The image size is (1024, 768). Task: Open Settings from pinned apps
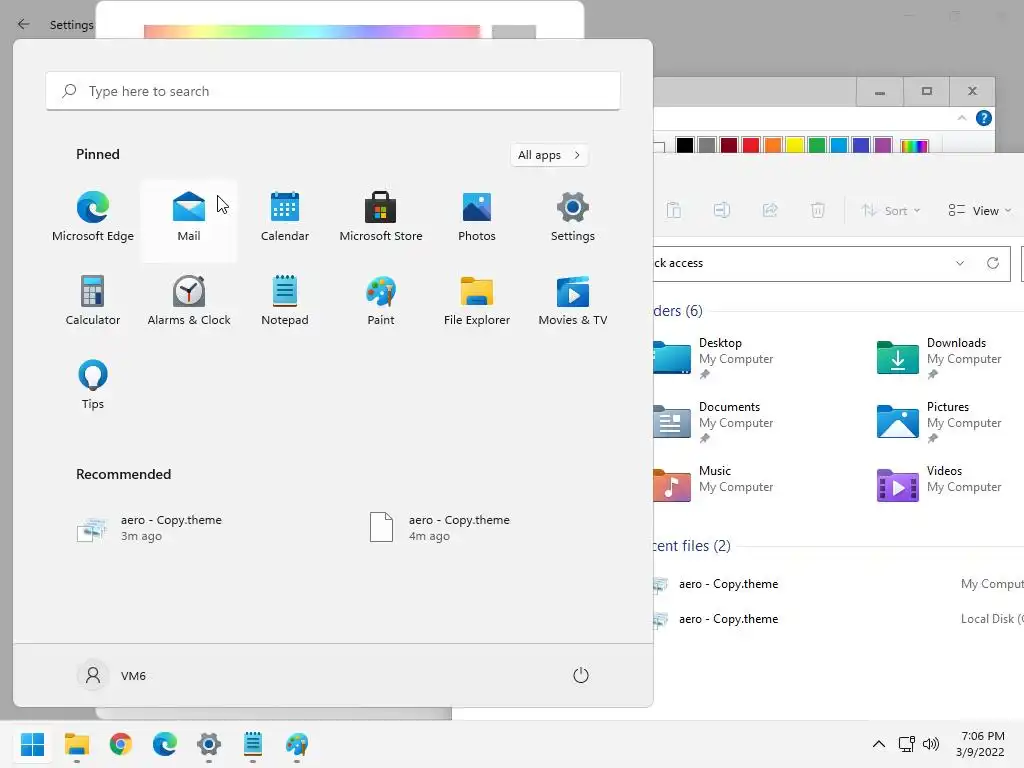click(573, 217)
